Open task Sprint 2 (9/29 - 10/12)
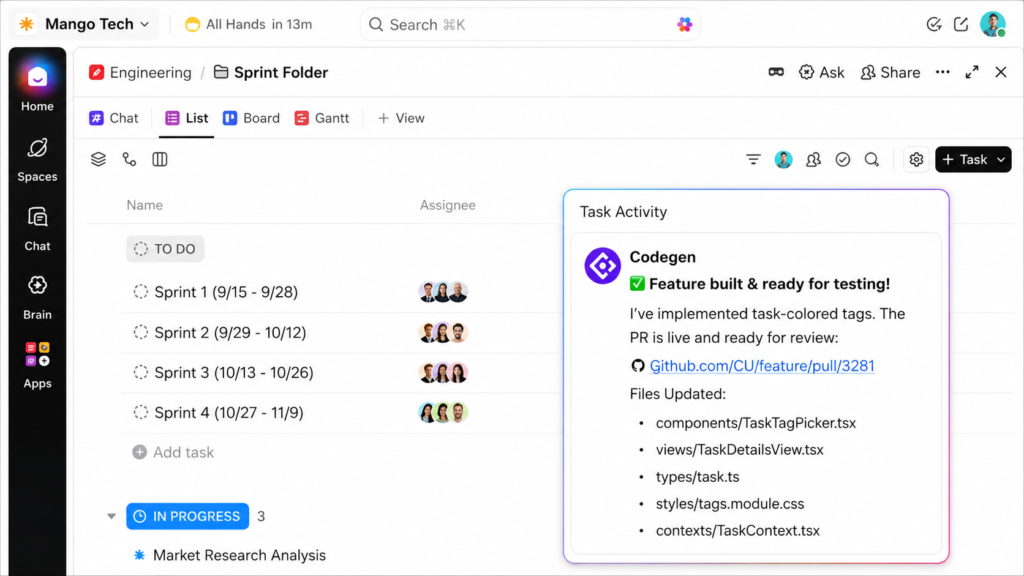 tap(230, 332)
